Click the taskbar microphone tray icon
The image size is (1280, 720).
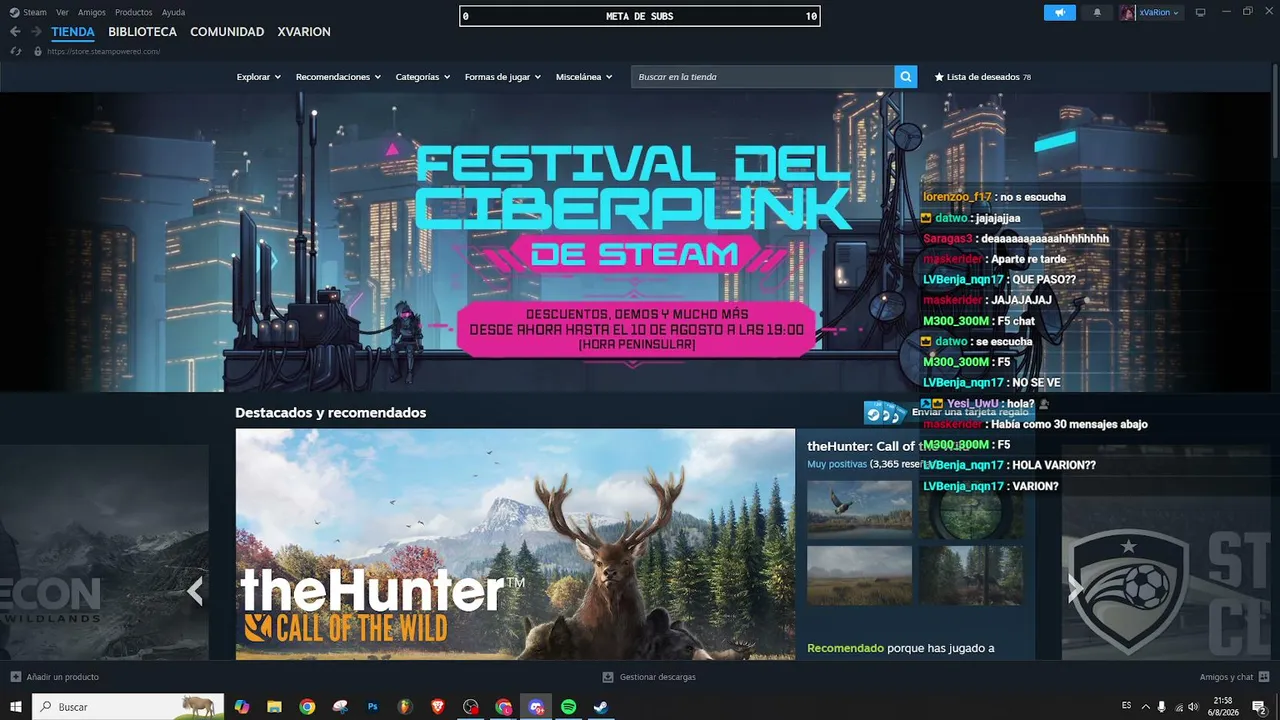[x=1161, y=707]
